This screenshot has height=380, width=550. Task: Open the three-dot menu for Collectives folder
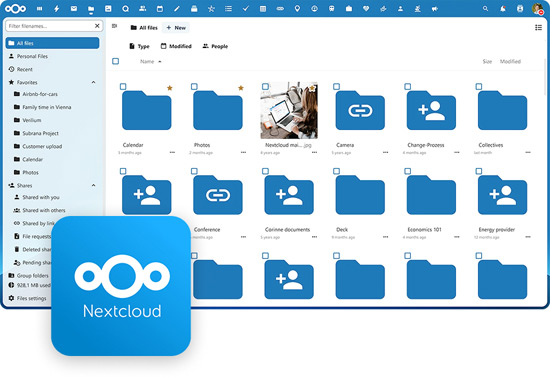[528, 152]
